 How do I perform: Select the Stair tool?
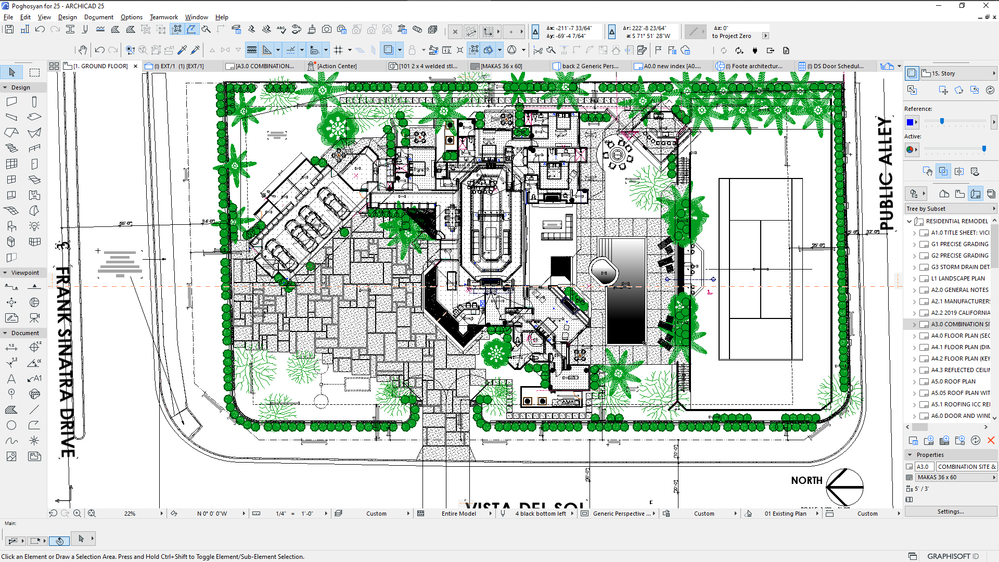tap(11, 148)
